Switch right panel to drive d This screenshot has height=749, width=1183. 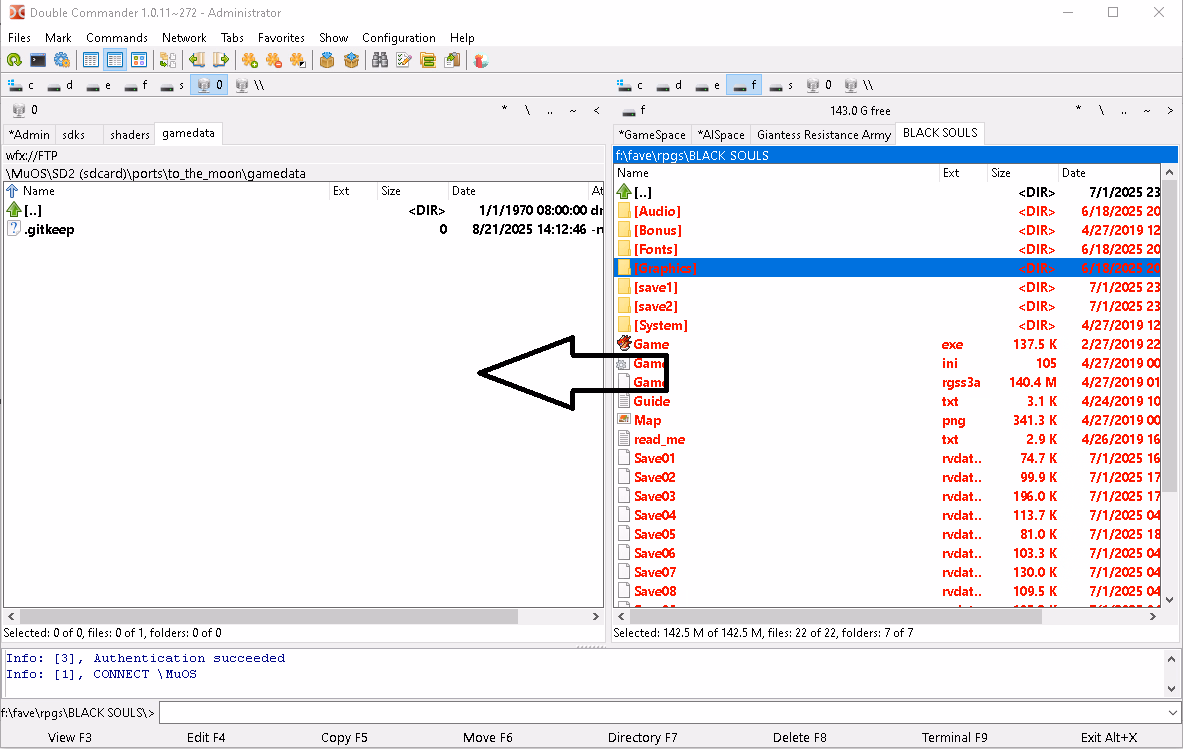[x=669, y=85]
